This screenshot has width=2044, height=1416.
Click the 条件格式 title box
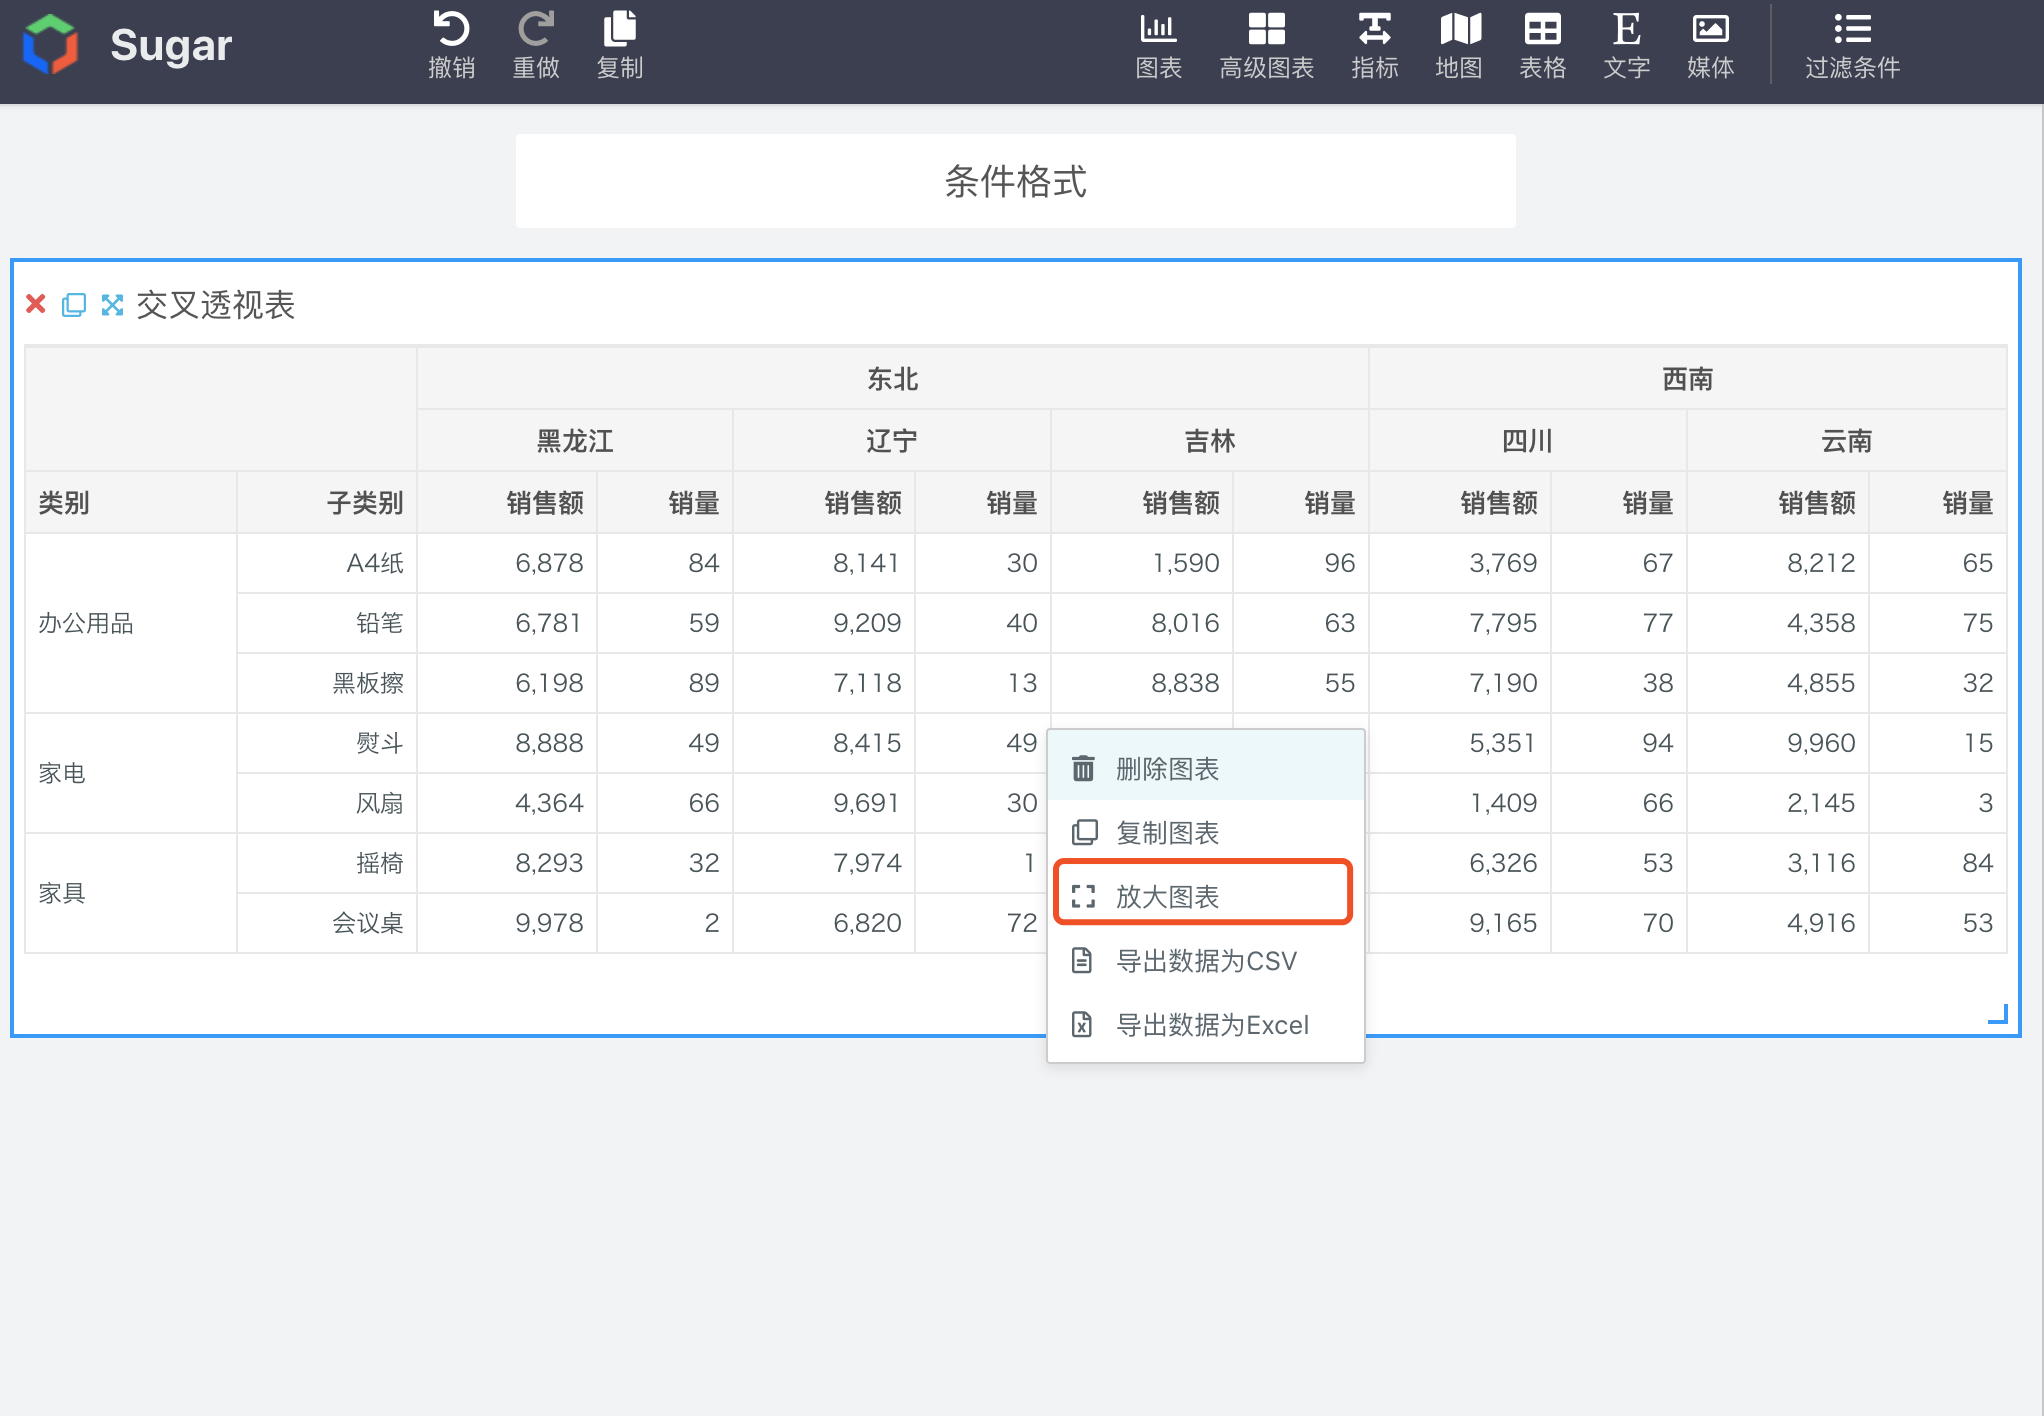point(1016,181)
